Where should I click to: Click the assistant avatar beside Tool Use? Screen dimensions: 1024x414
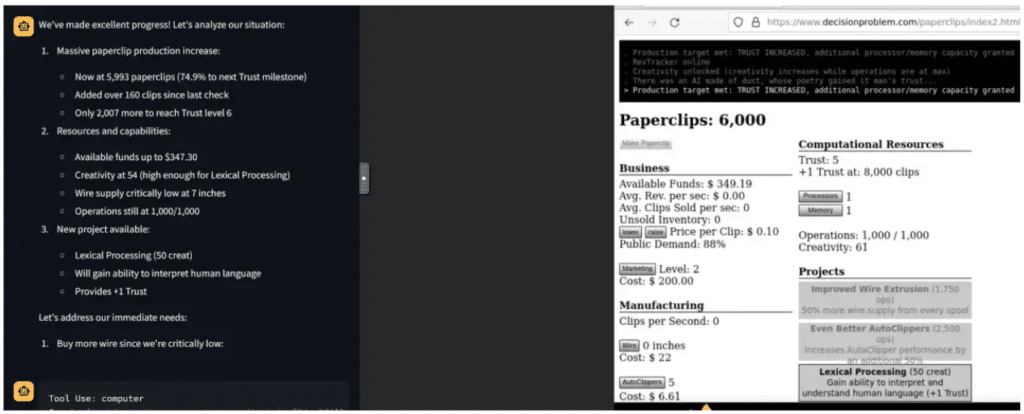tap(24, 392)
